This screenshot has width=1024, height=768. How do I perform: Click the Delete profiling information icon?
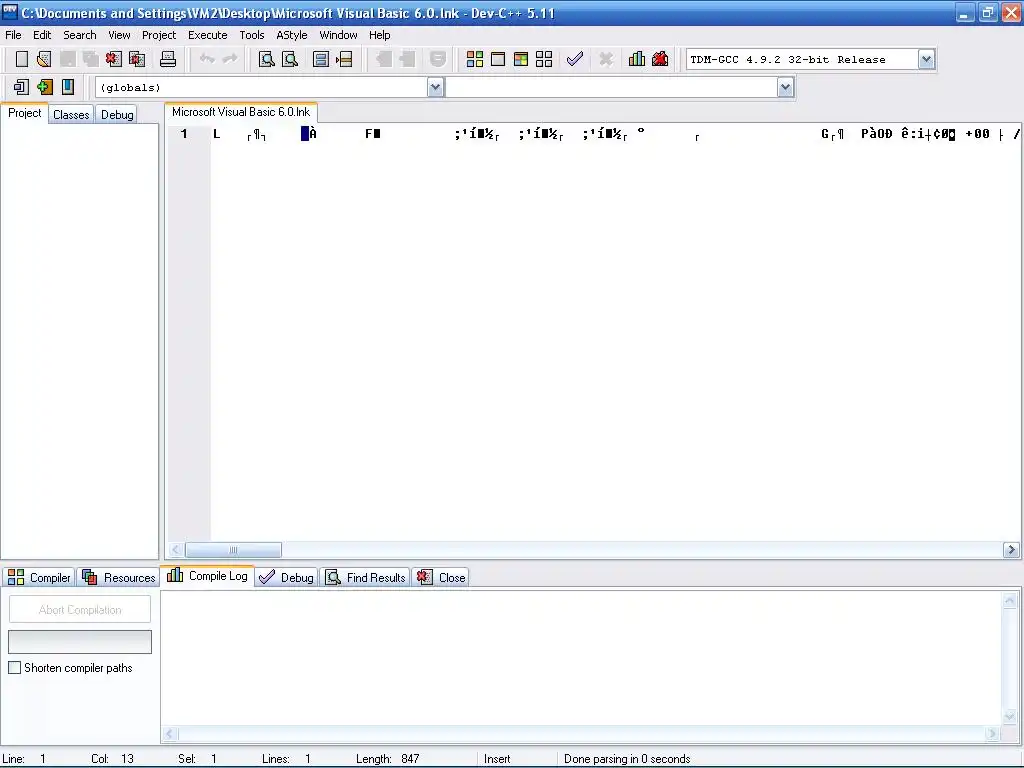click(x=660, y=59)
